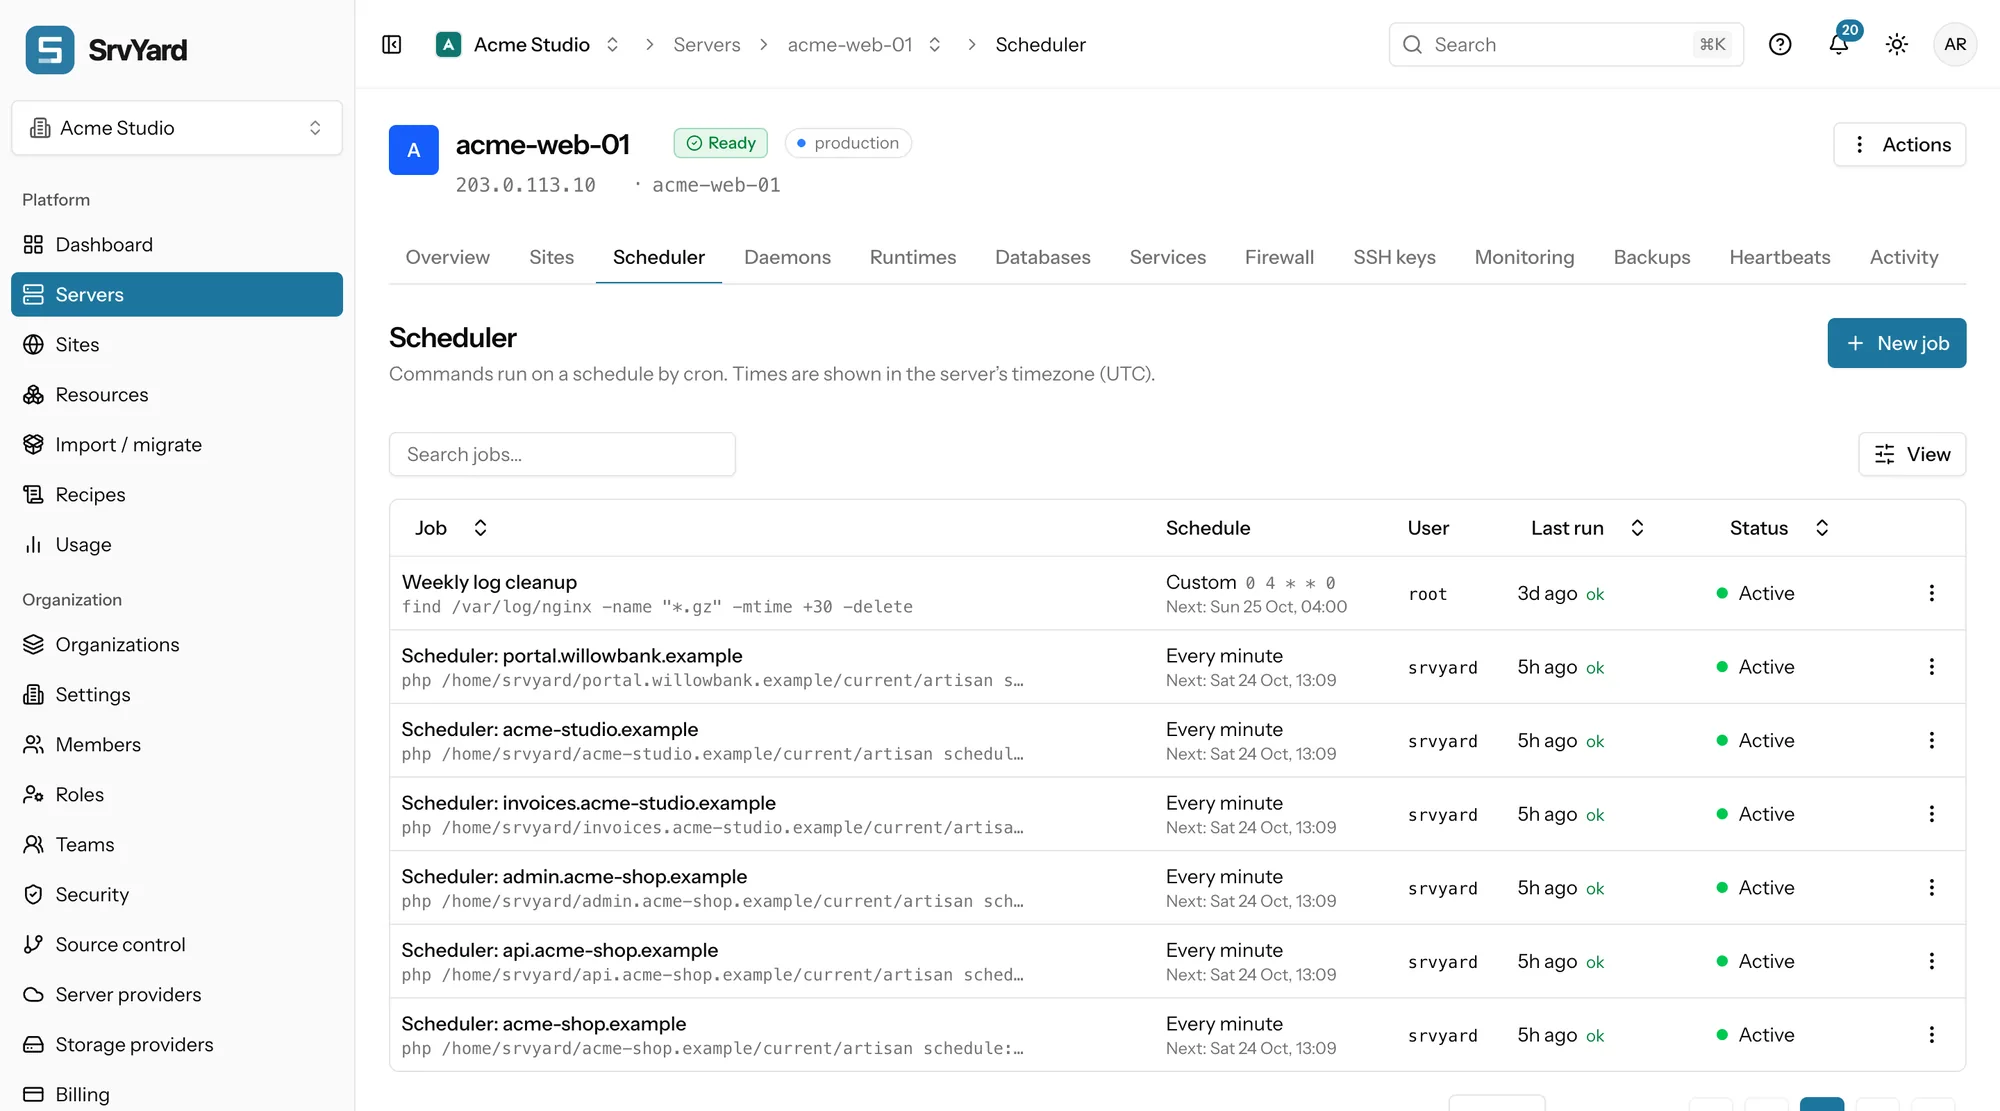Open Source control in sidebar

(x=177, y=945)
